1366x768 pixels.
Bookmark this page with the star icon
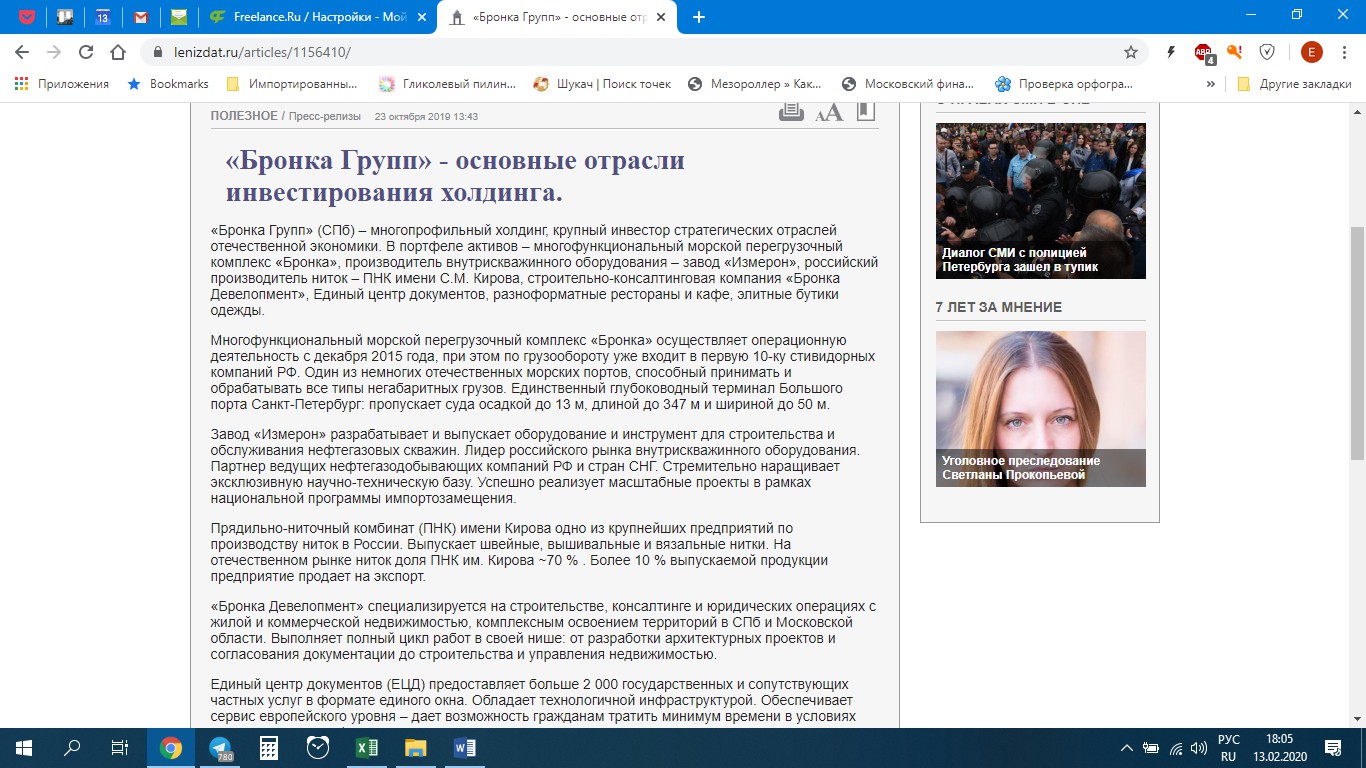point(1131,52)
